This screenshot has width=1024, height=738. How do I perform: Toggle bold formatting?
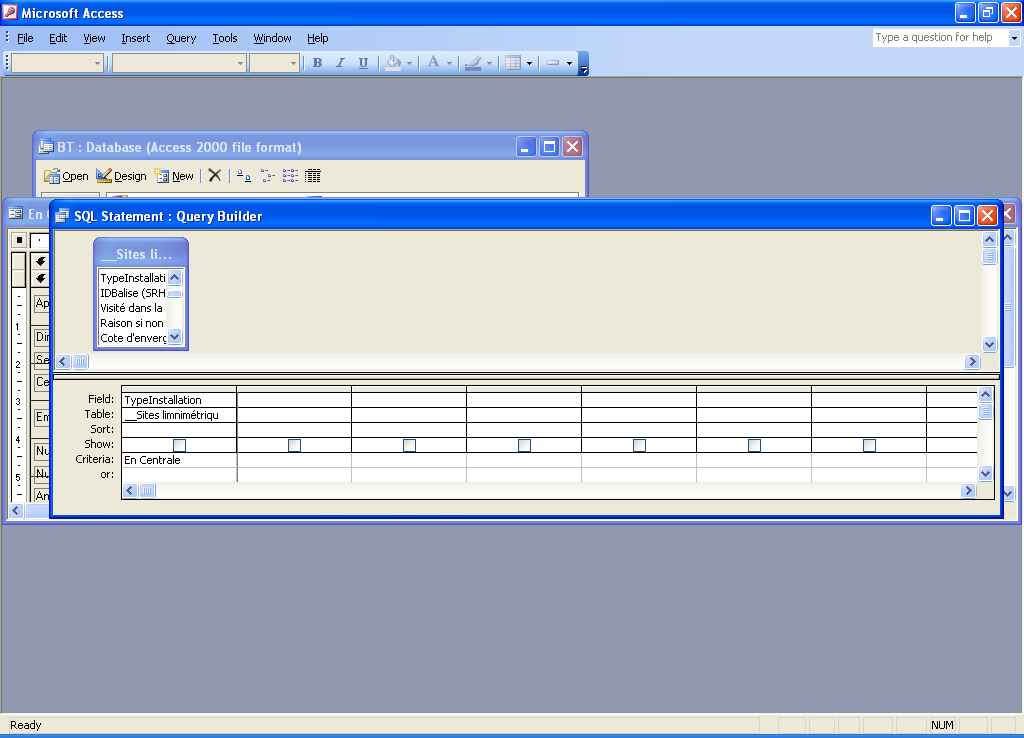click(x=317, y=63)
